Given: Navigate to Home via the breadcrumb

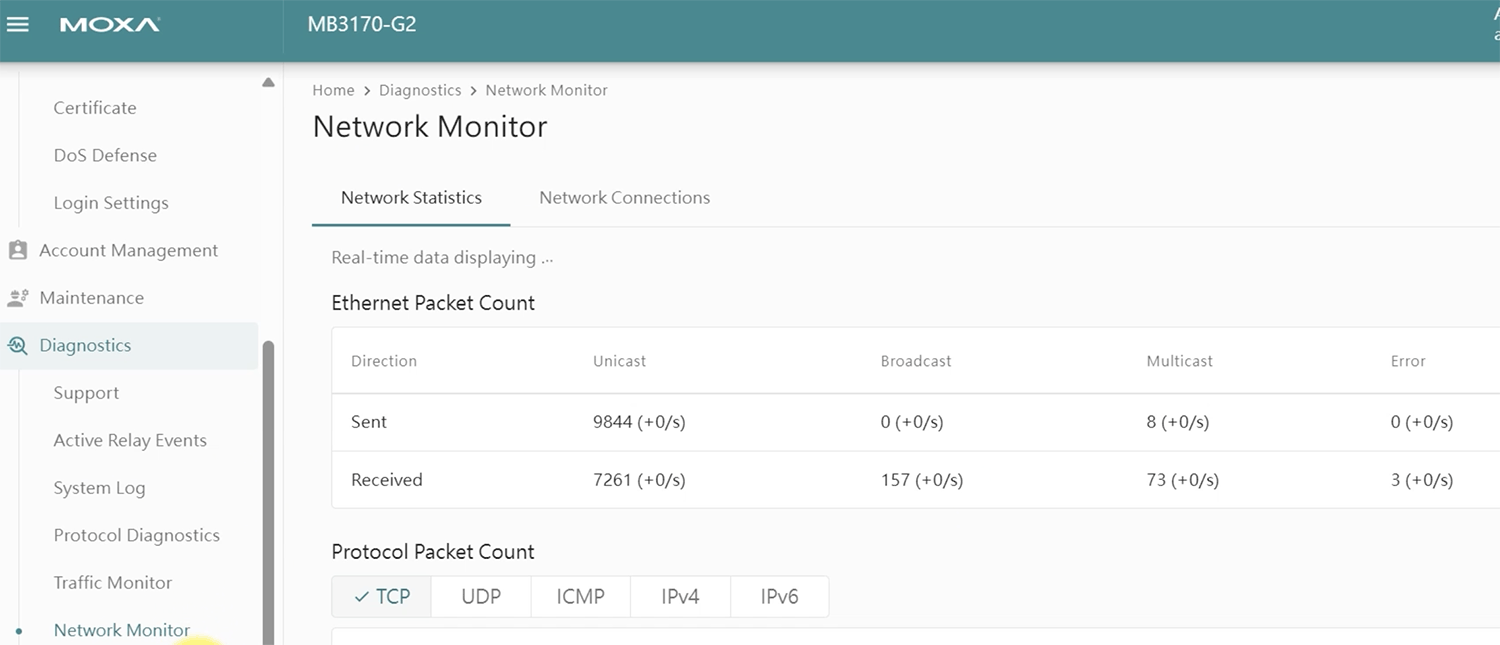Looking at the screenshot, I should 333,90.
